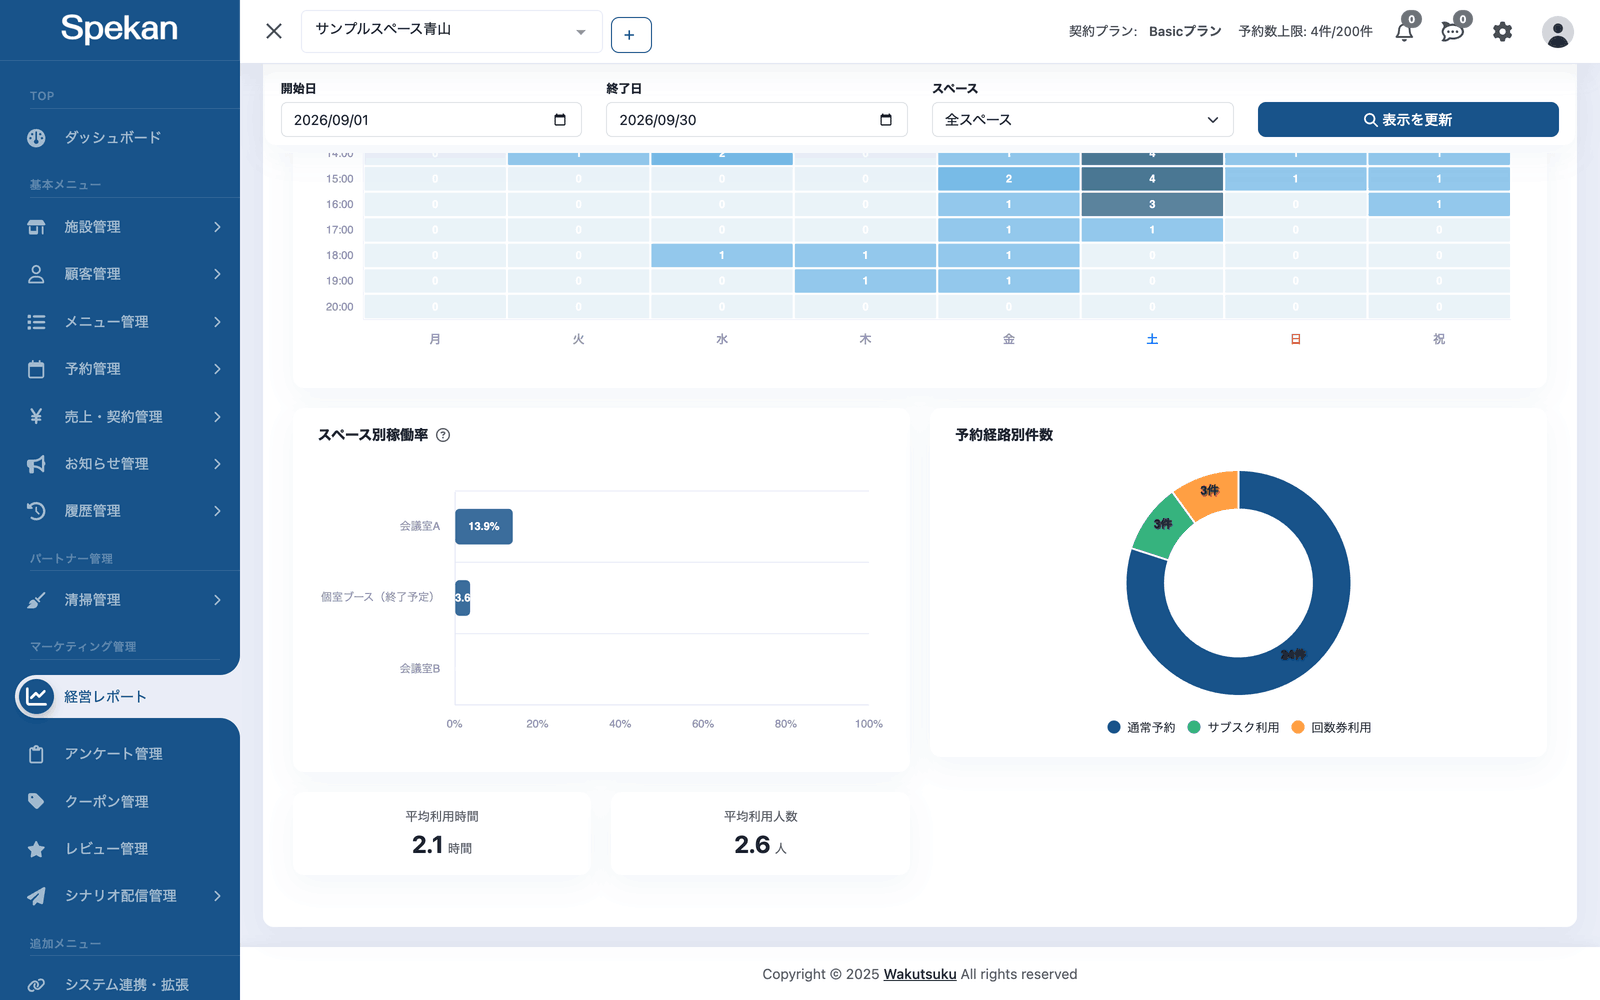
Task: Toggle 回数券利用 legend item
Action: [1332, 728]
